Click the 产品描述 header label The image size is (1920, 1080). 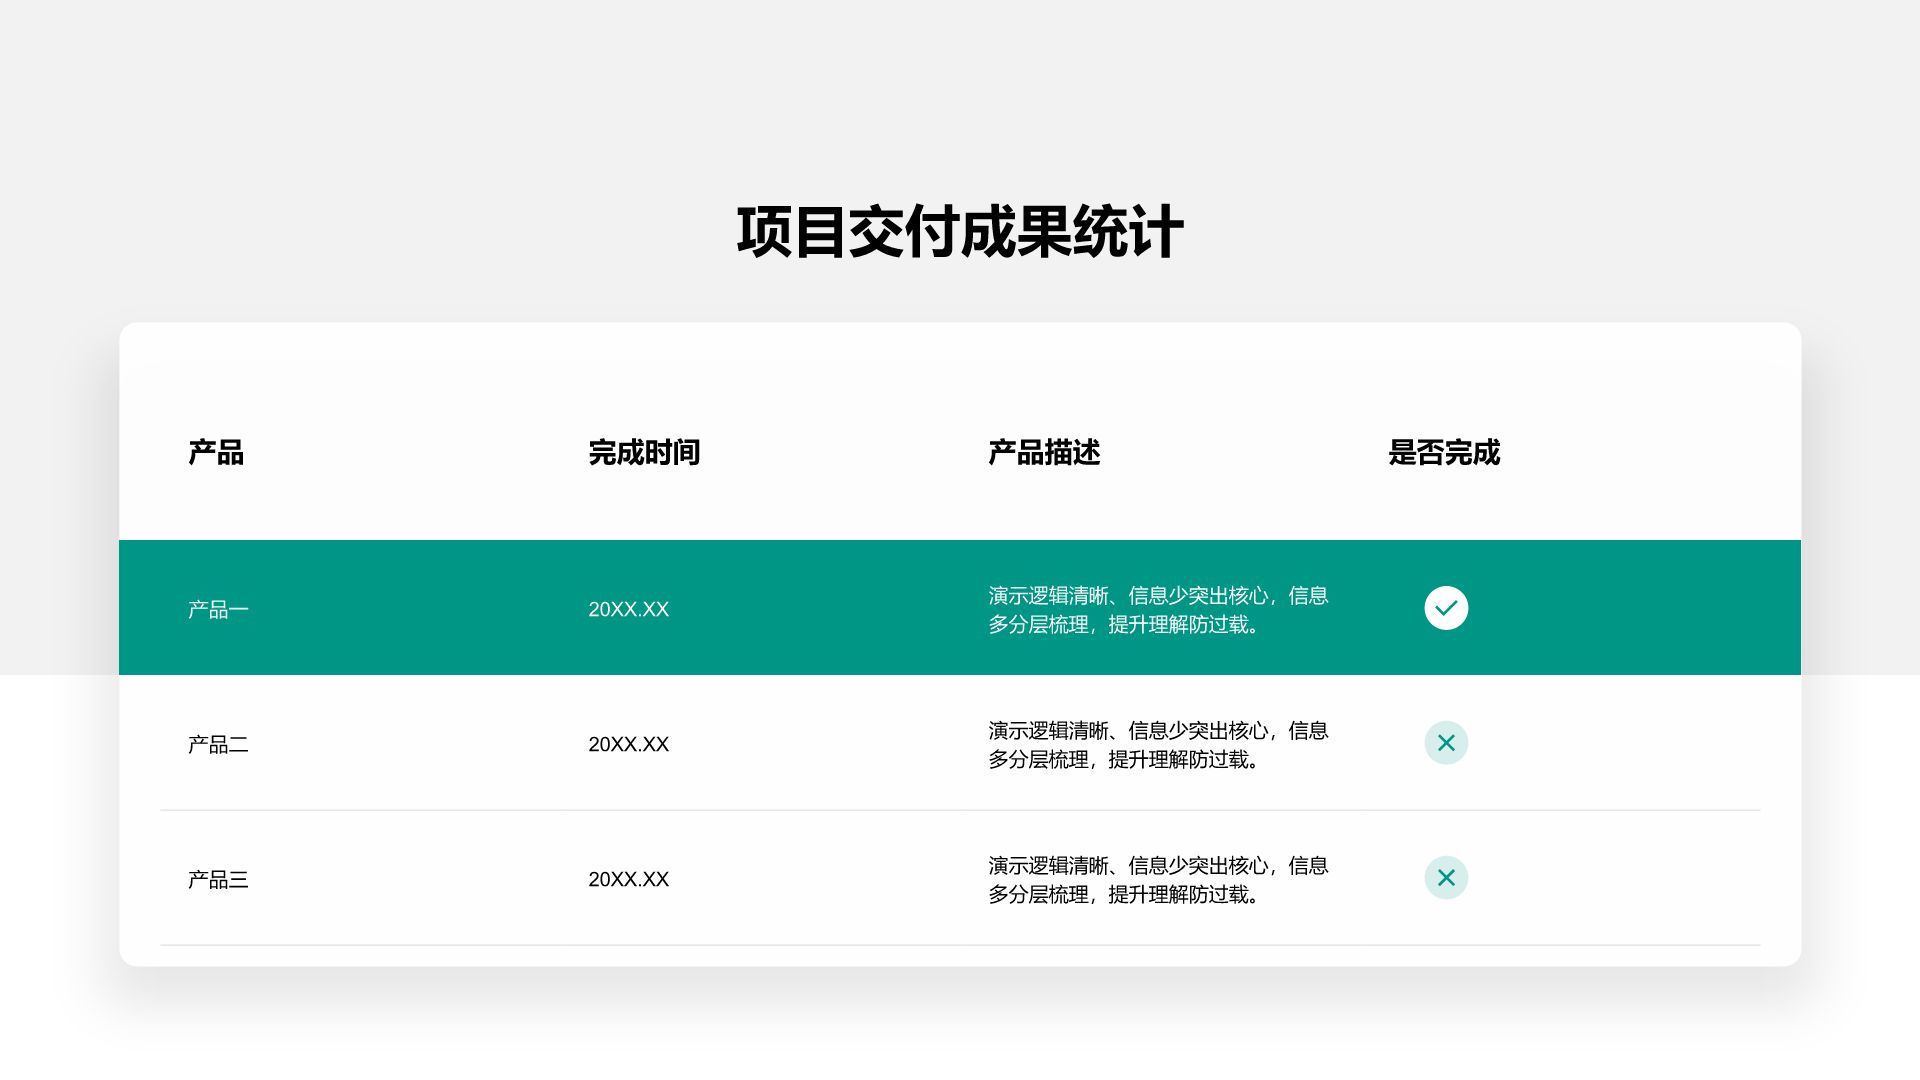tap(1044, 453)
